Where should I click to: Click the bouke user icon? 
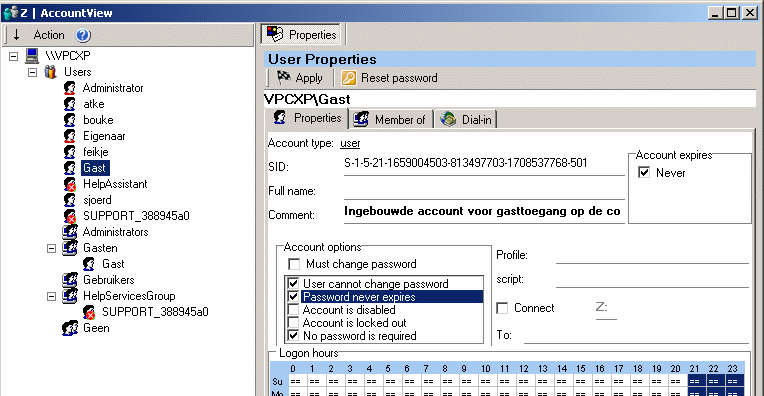70,120
